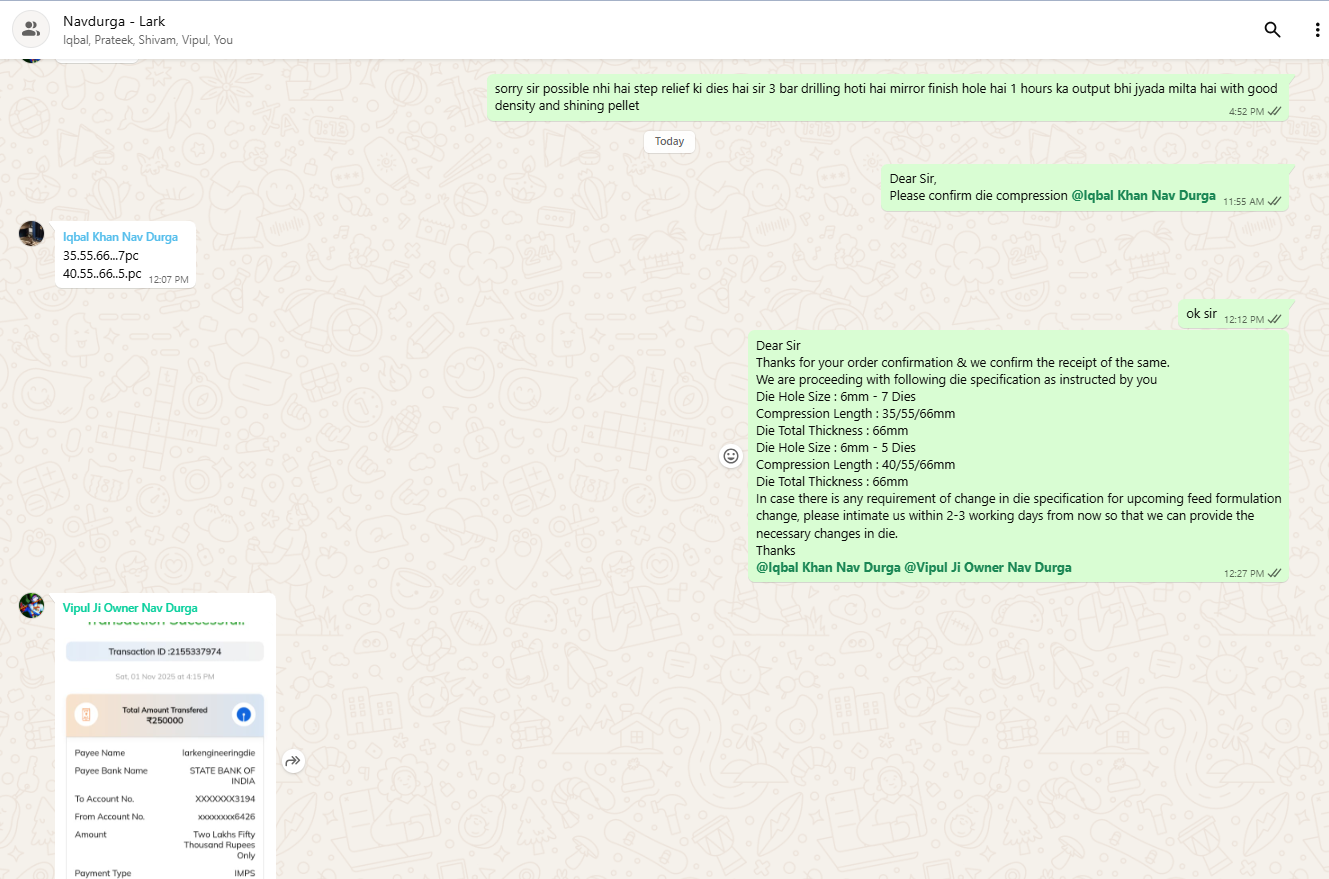This screenshot has height=879, width=1329.
Task: React with the emoji icon beside order confirmation message
Action: point(731,456)
